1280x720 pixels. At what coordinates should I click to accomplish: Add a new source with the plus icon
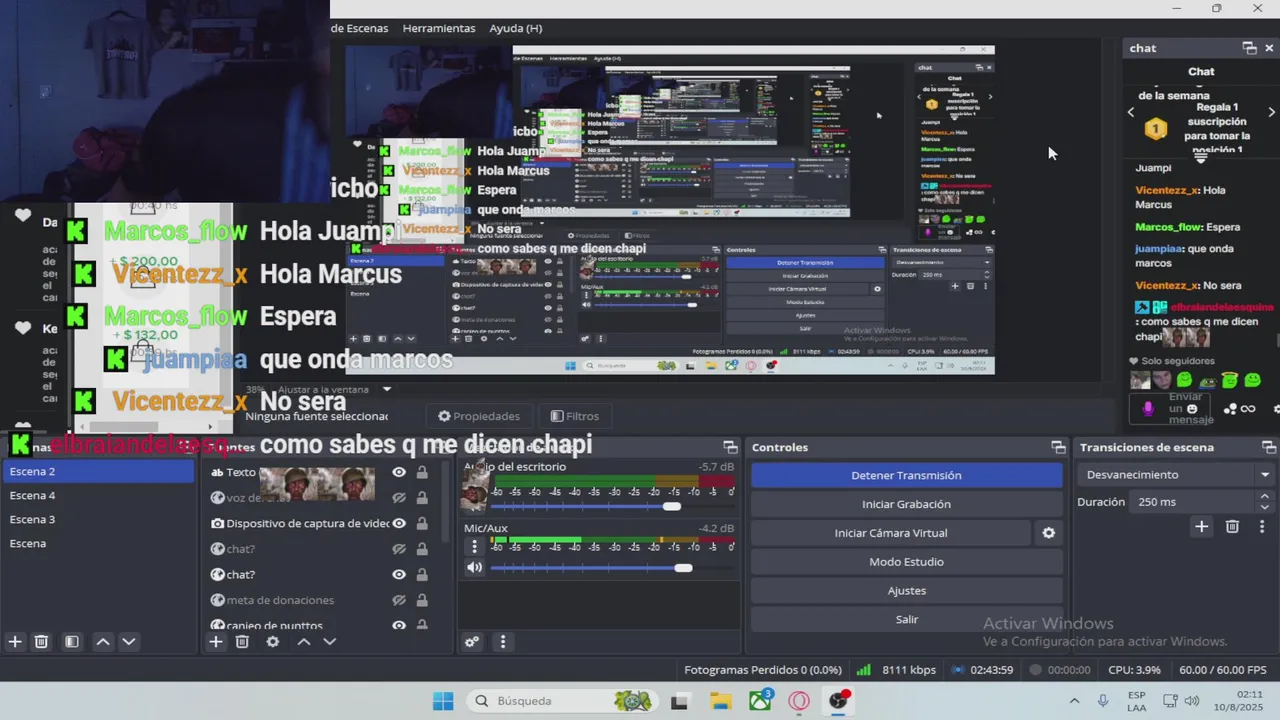pos(216,642)
